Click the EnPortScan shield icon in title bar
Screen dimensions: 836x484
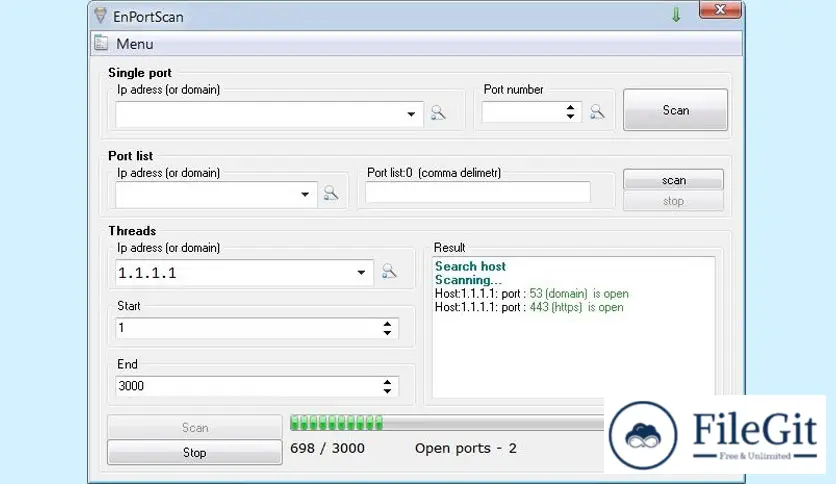point(100,15)
